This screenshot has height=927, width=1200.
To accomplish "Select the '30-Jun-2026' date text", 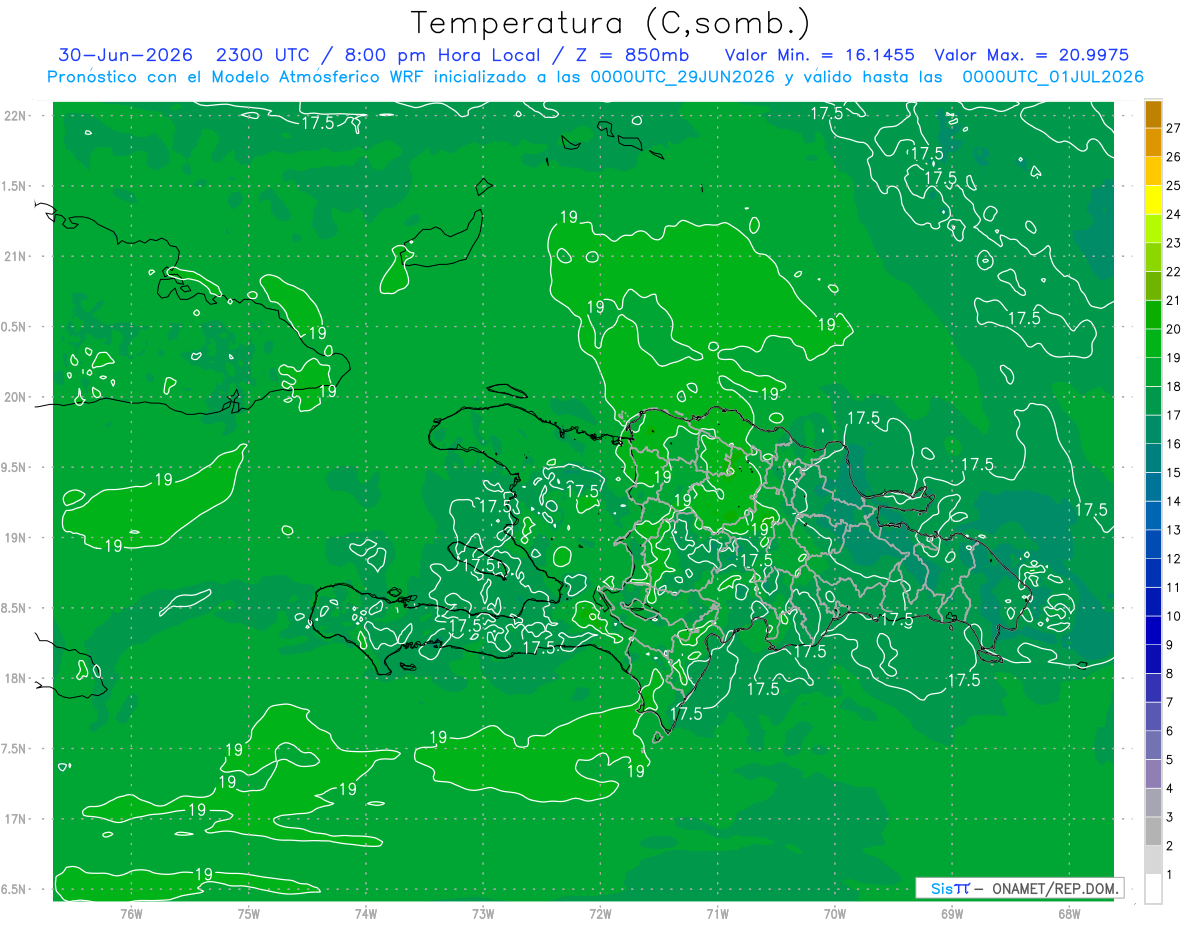I will (x=125, y=55).
